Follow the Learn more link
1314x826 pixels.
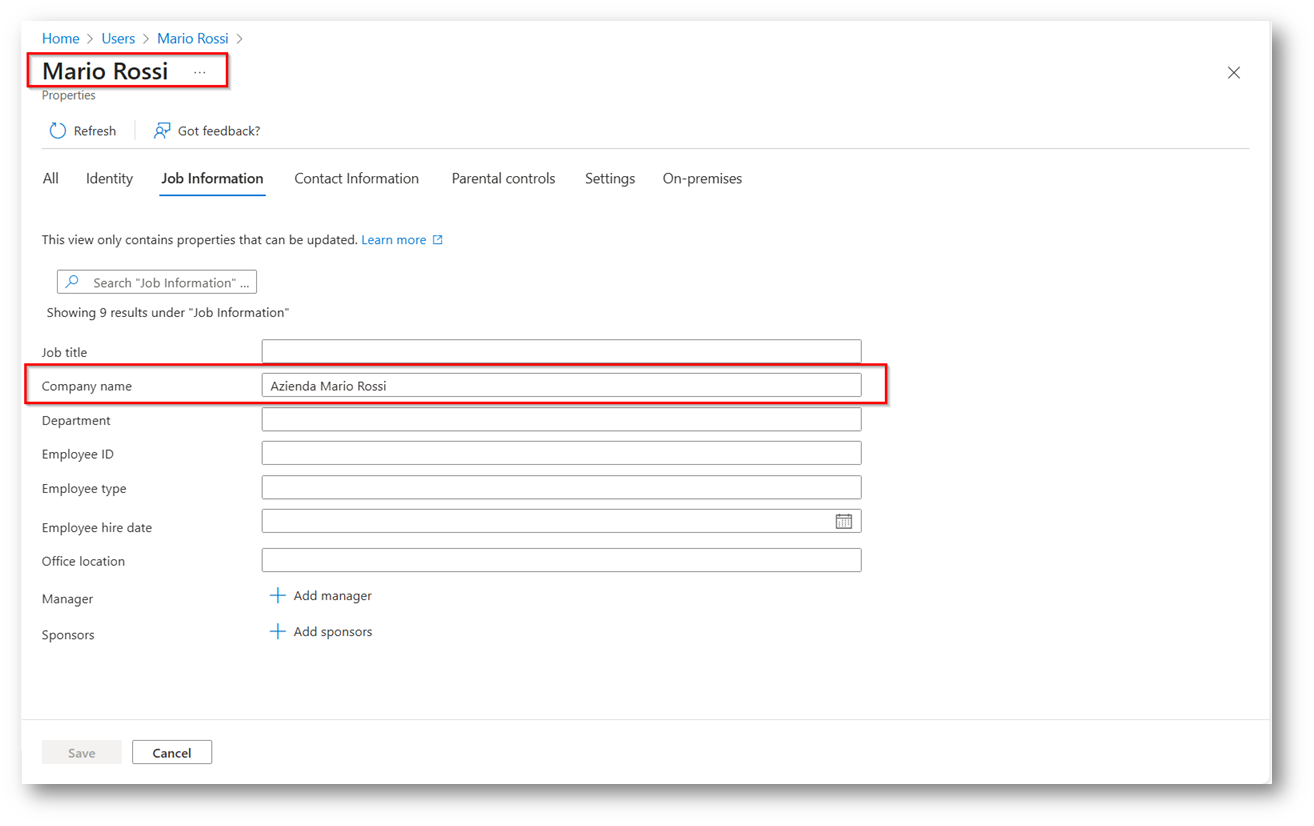(x=393, y=240)
